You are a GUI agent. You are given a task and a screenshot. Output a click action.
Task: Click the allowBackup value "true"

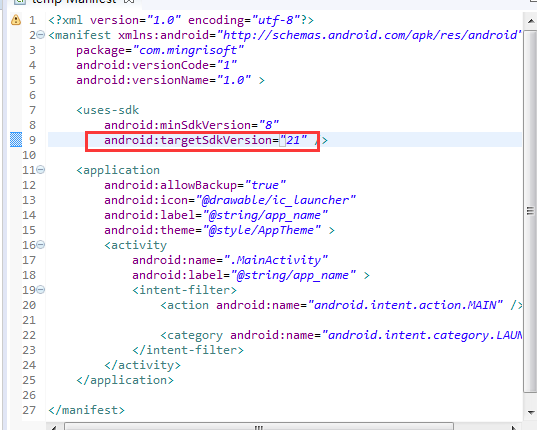265,185
